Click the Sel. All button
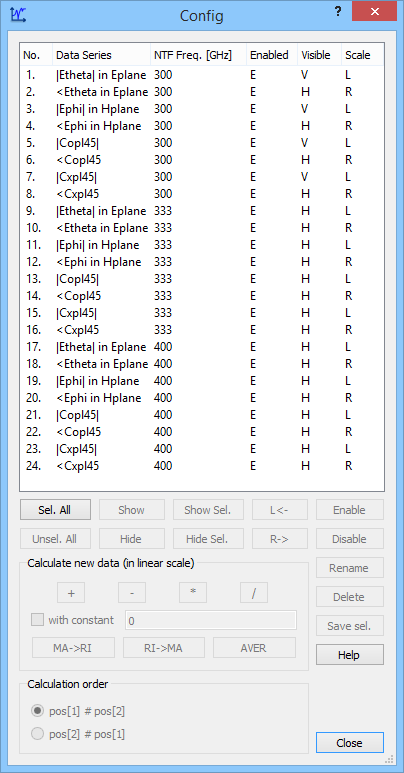This screenshot has width=404, height=773. 55,510
